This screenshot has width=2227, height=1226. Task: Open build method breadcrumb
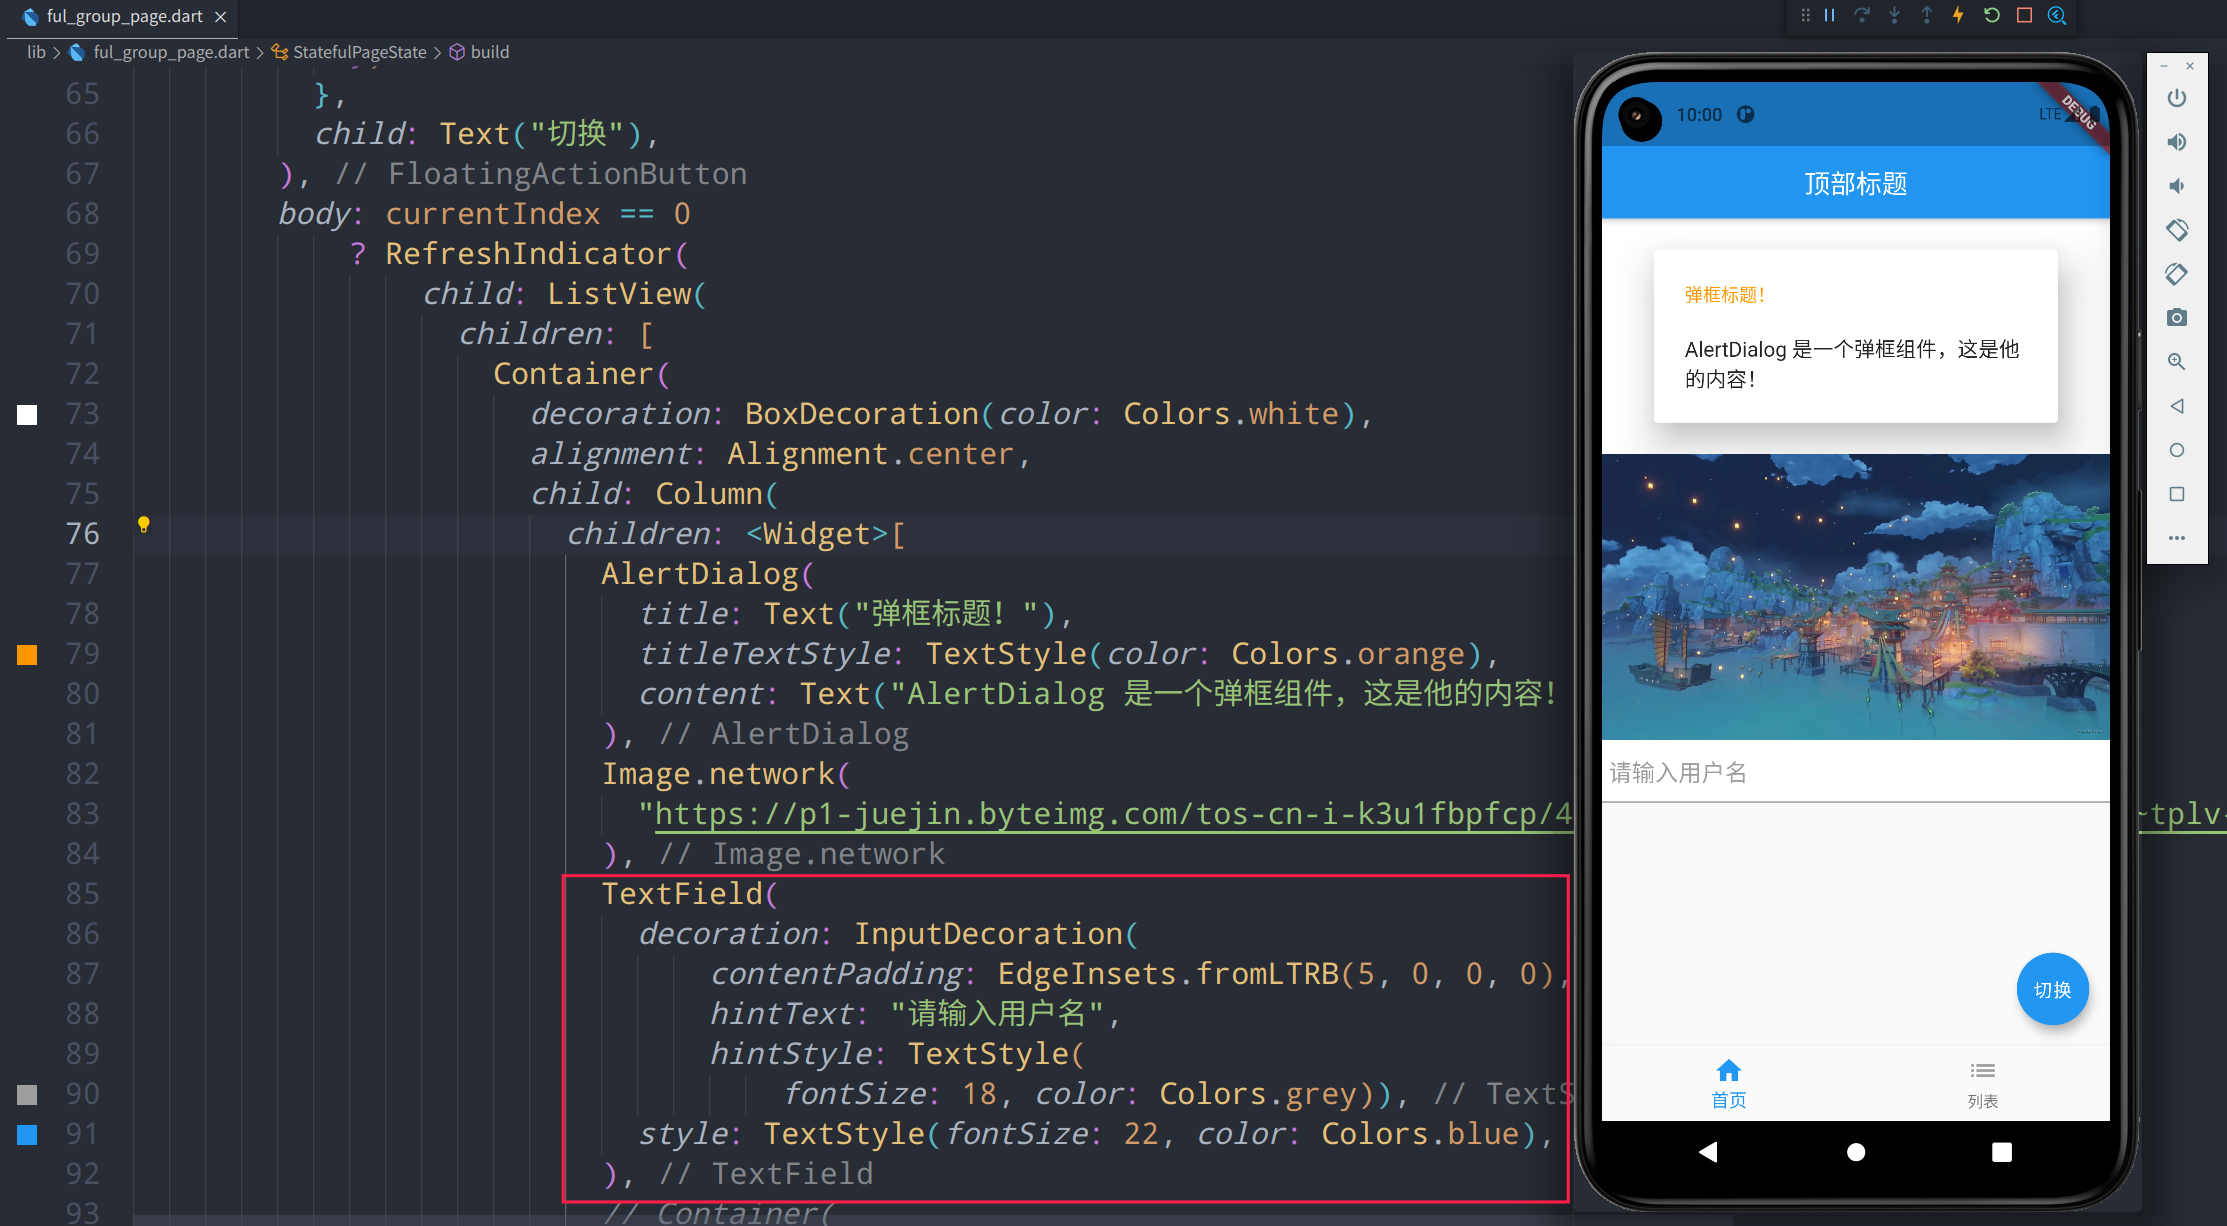tap(489, 52)
